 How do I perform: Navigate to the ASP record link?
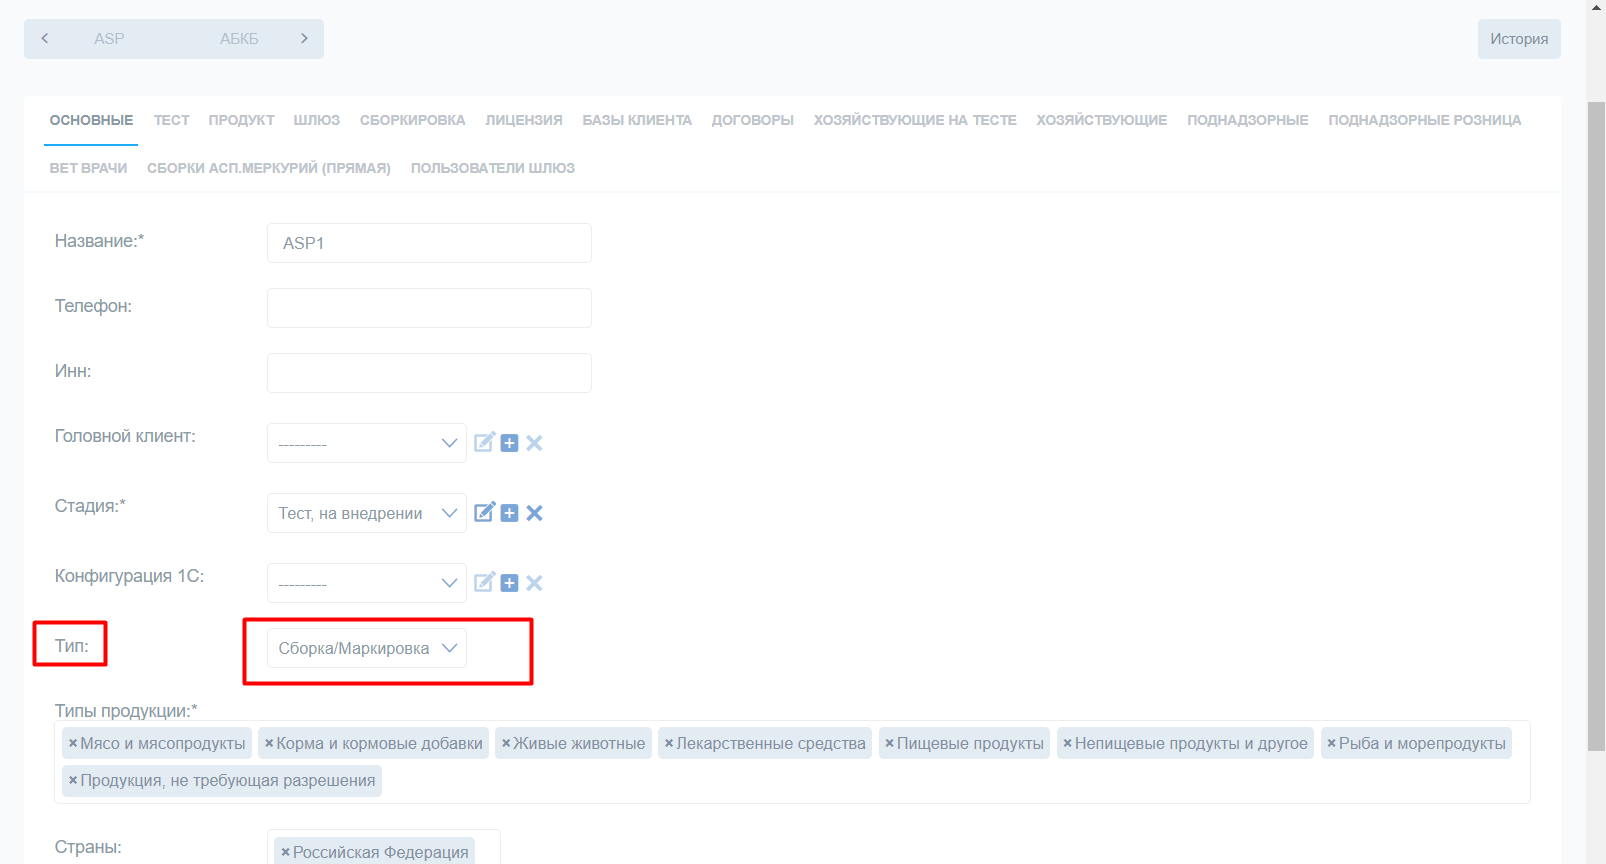coord(109,39)
